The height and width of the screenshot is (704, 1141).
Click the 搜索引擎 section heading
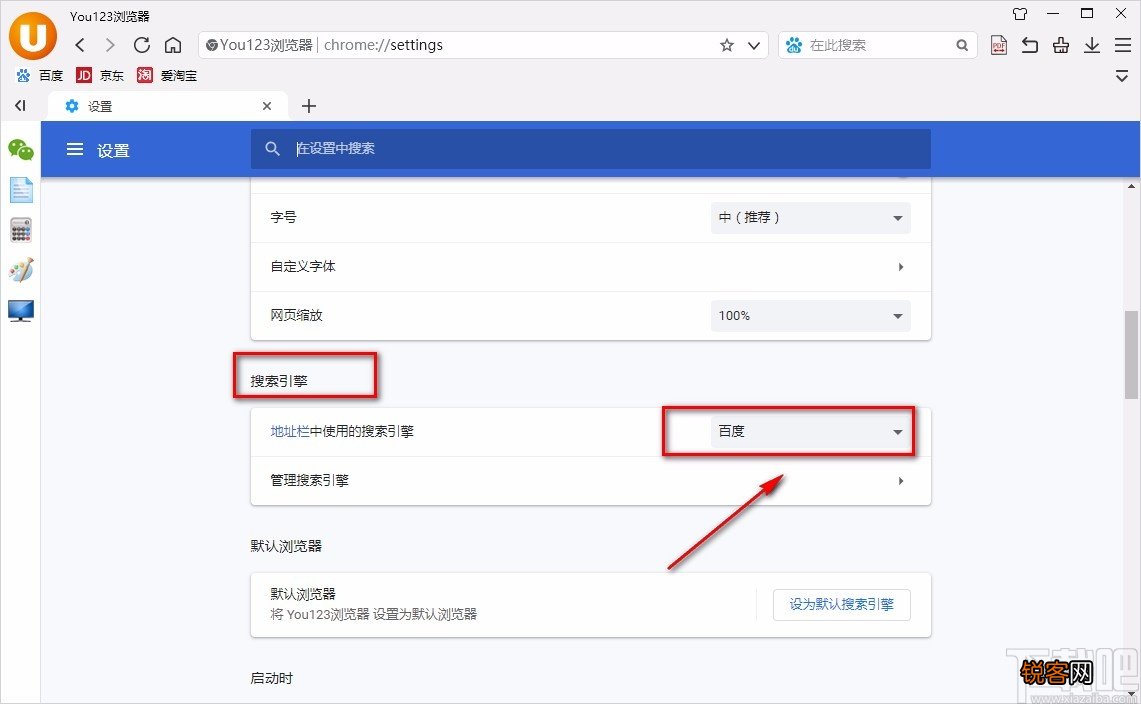pyautogui.click(x=279, y=381)
